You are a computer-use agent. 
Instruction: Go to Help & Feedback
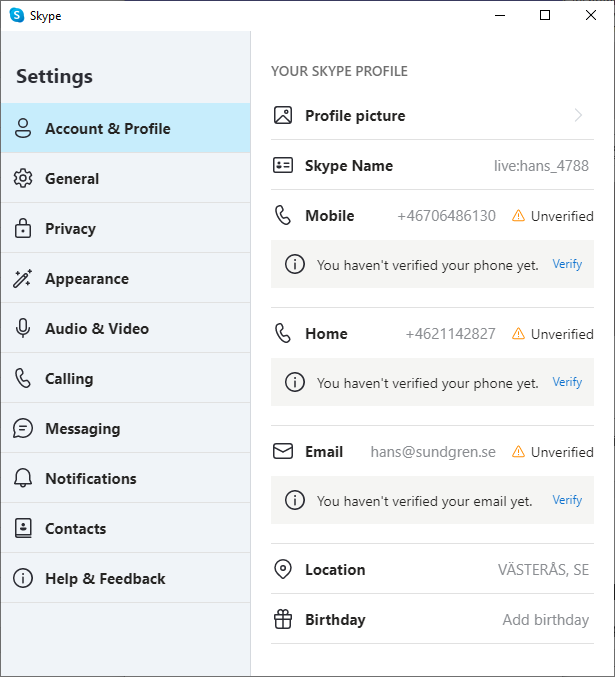tap(126, 578)
